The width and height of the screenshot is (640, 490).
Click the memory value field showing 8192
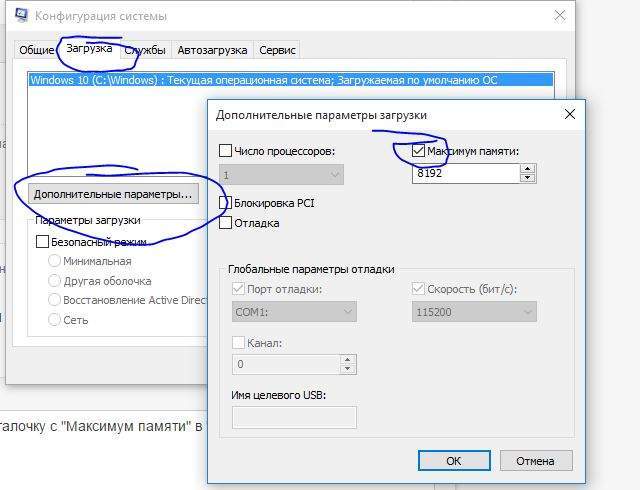(465, 173)
